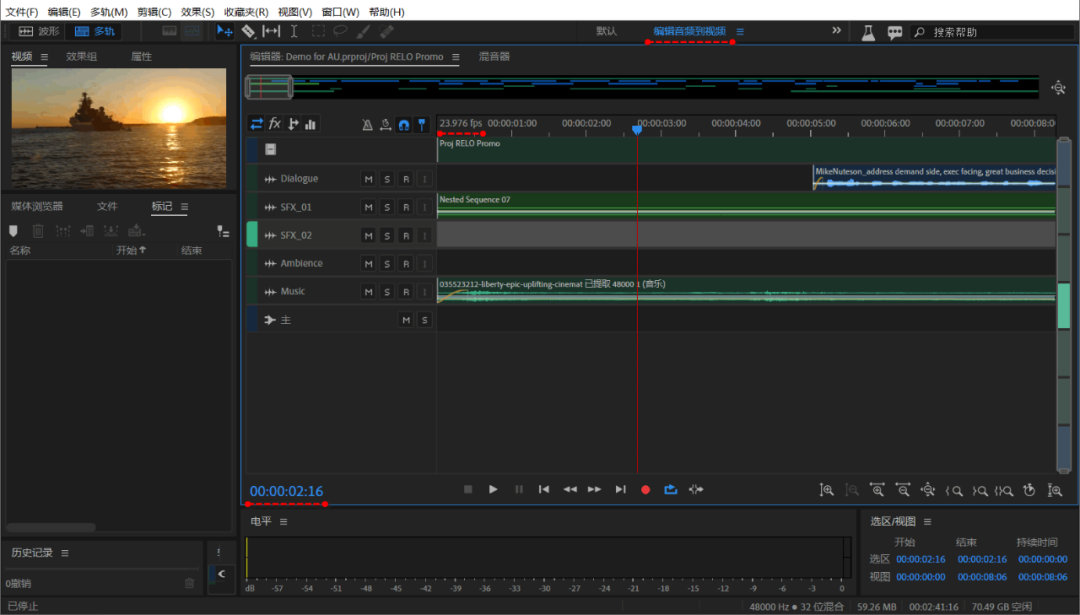Open the 多轨(M) menu
The width and height of the screenshot is (1080, 615).
[108, 12]
